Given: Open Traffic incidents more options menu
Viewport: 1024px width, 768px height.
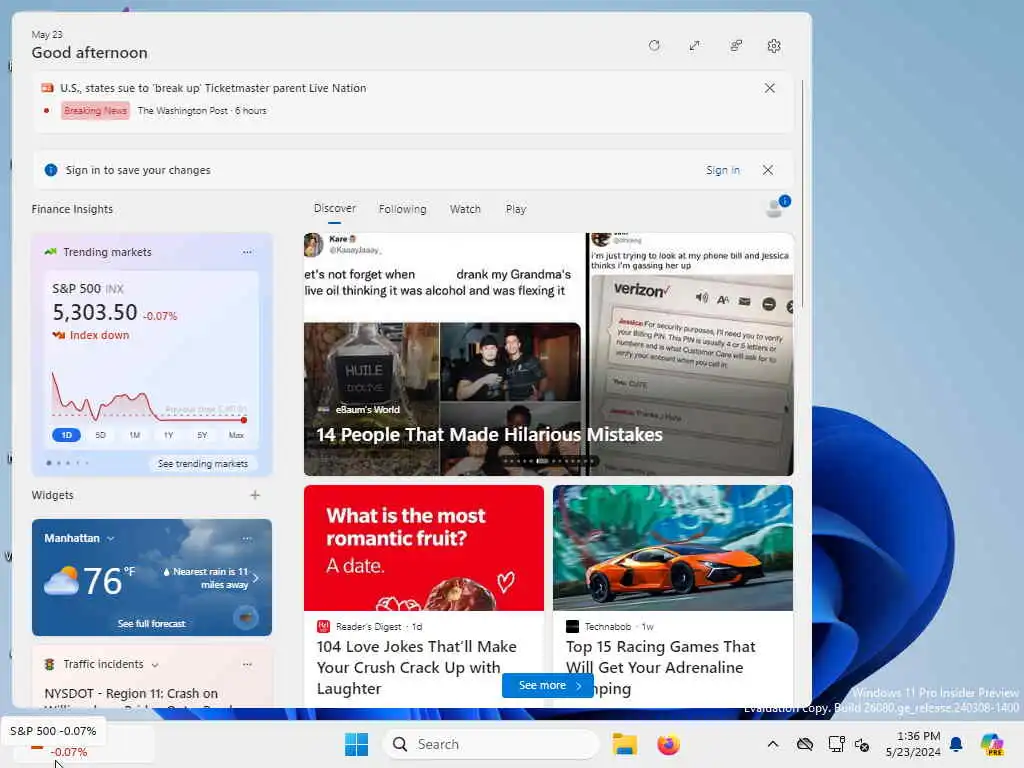Looking at the screenshot, I should pos(247,664).
